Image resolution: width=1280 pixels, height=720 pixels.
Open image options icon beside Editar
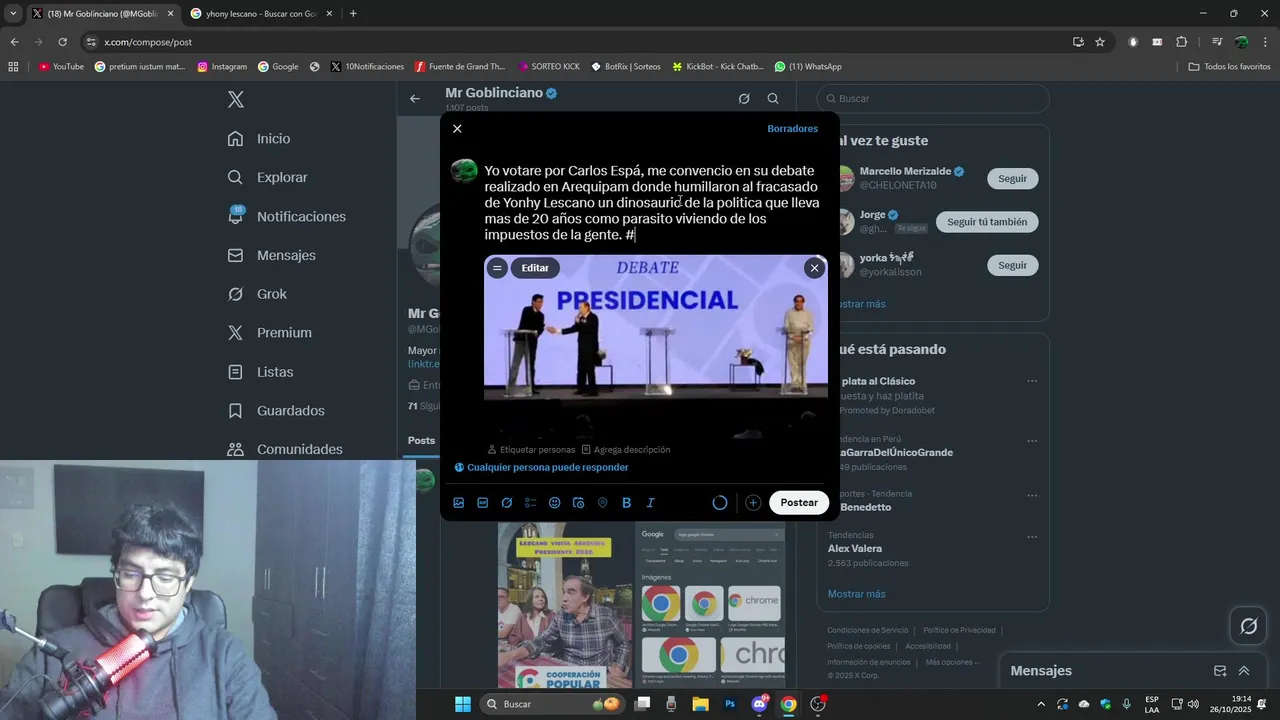(497, 268)
